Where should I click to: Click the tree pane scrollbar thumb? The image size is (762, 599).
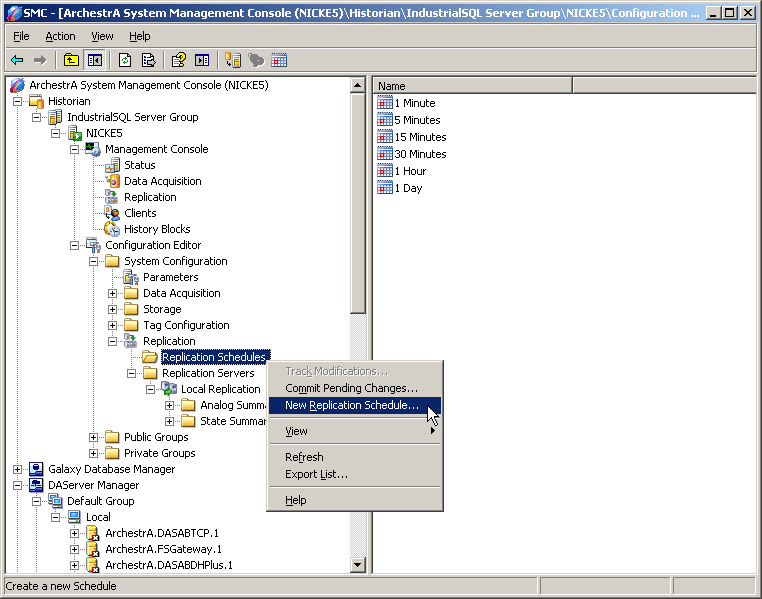point(358,204)
